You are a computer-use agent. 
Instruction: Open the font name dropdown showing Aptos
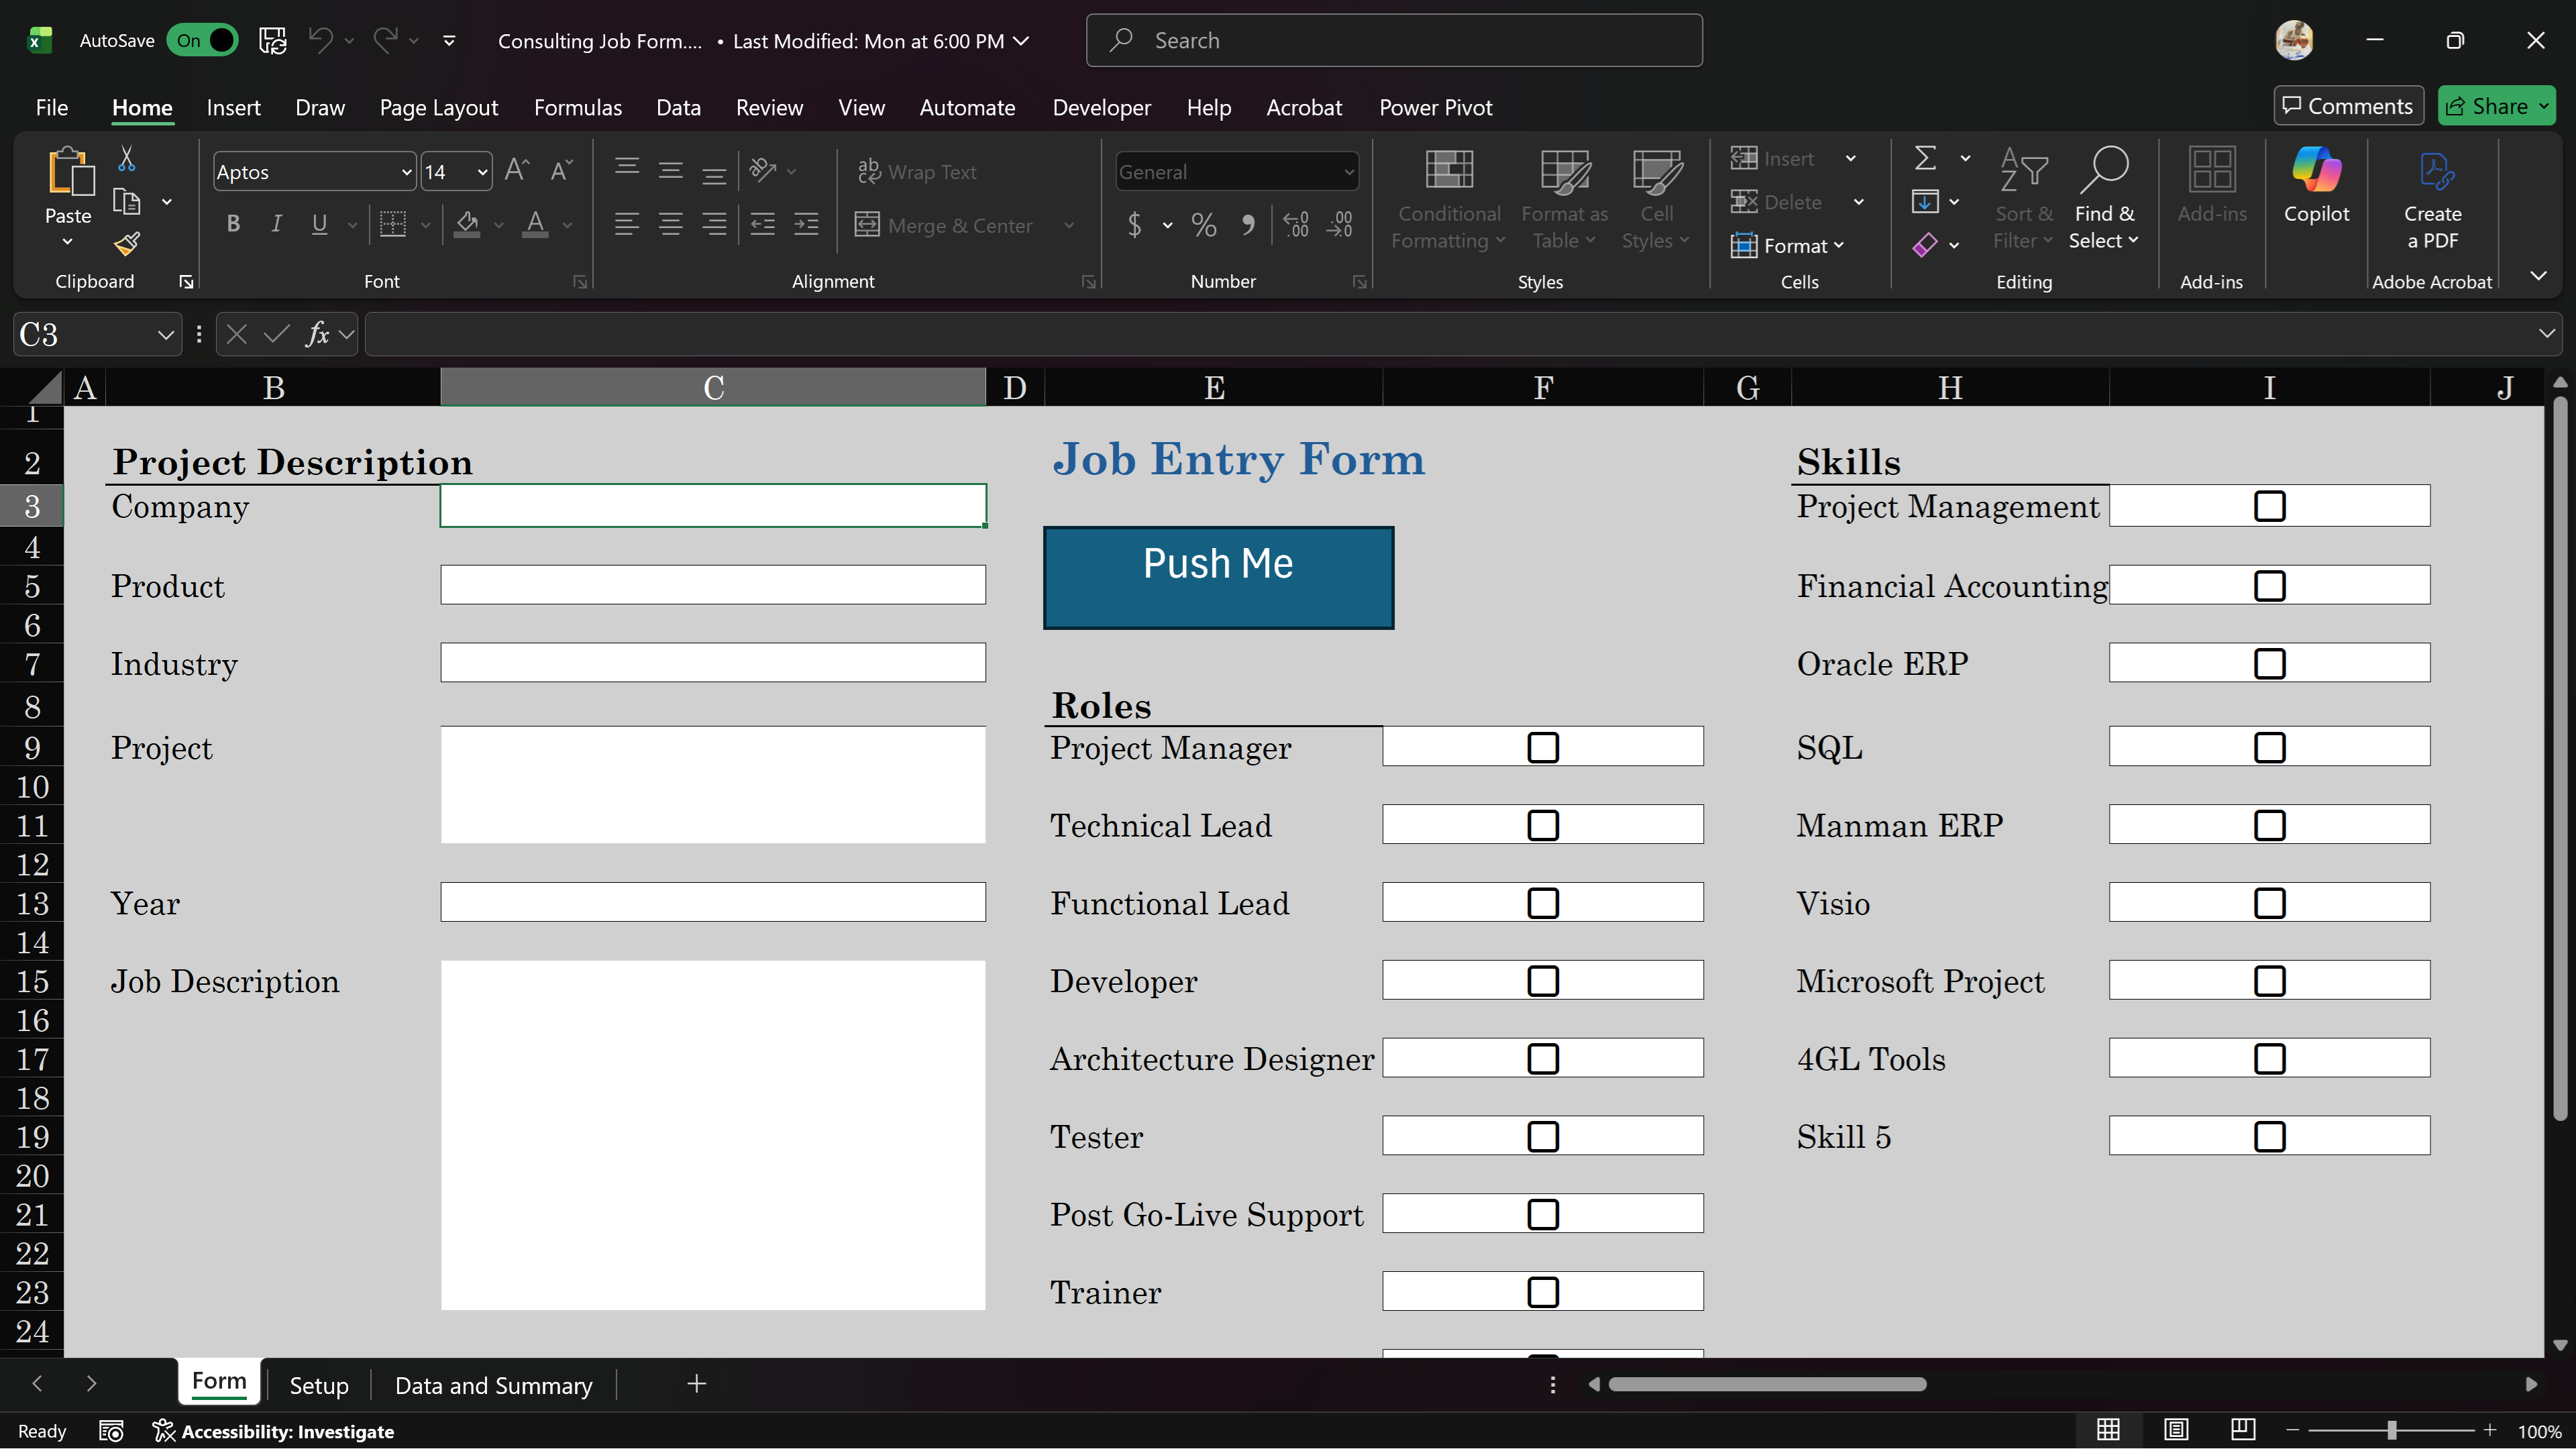coord(406,172)
